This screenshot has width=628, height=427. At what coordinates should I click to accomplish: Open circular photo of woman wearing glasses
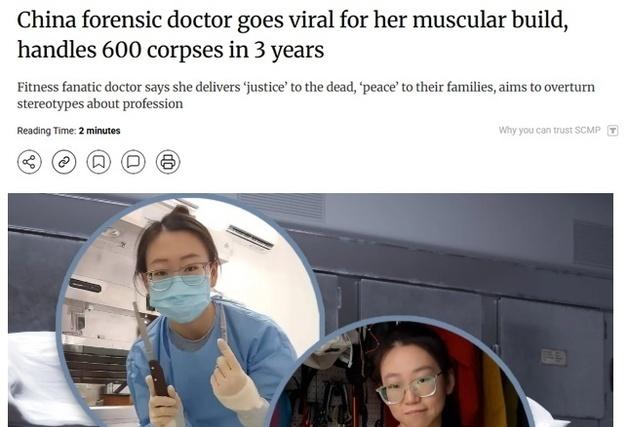tap(401, 373)
